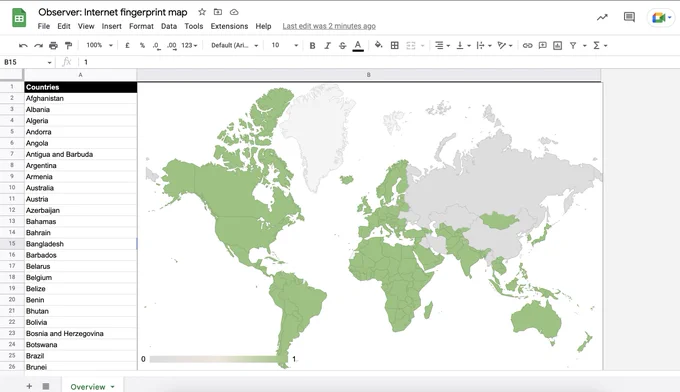Open the vertical align dropdown
This screenshot has width=680, height=392.
click(463, 46)
